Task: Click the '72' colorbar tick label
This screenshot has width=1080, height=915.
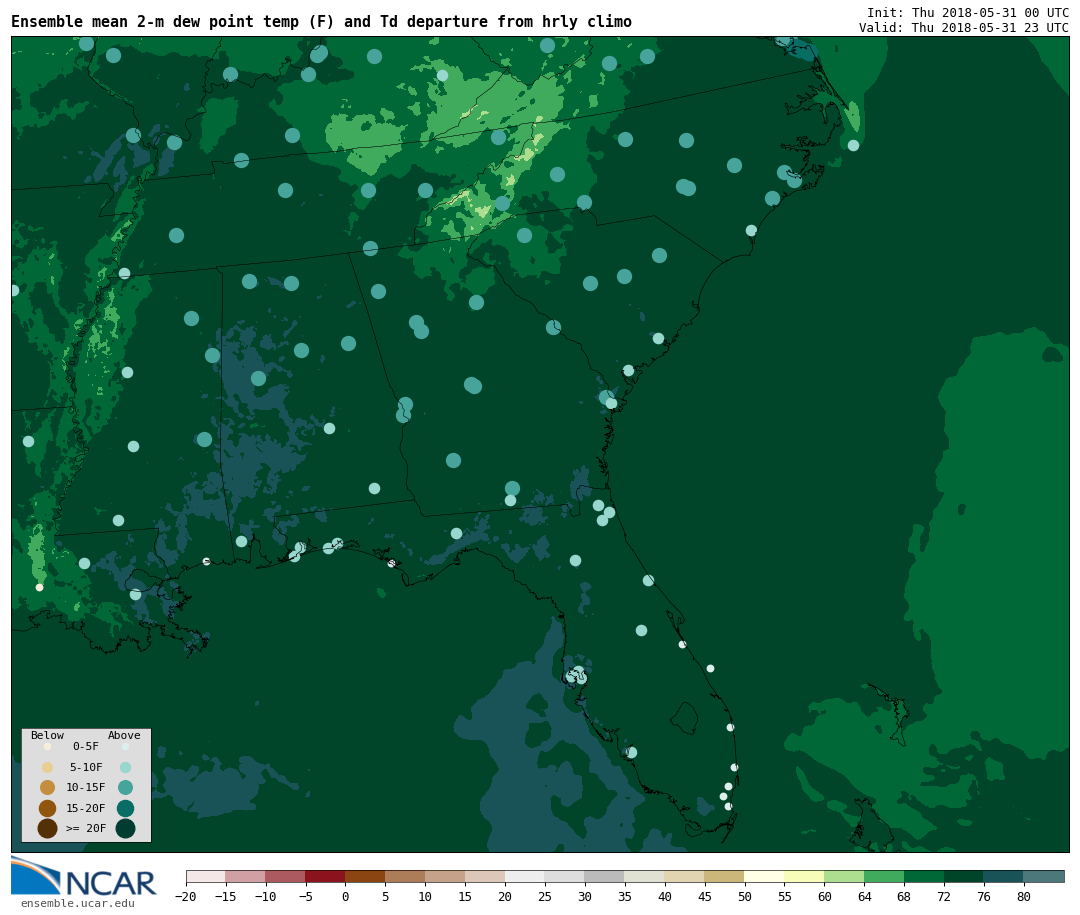Action: point(944,896)
